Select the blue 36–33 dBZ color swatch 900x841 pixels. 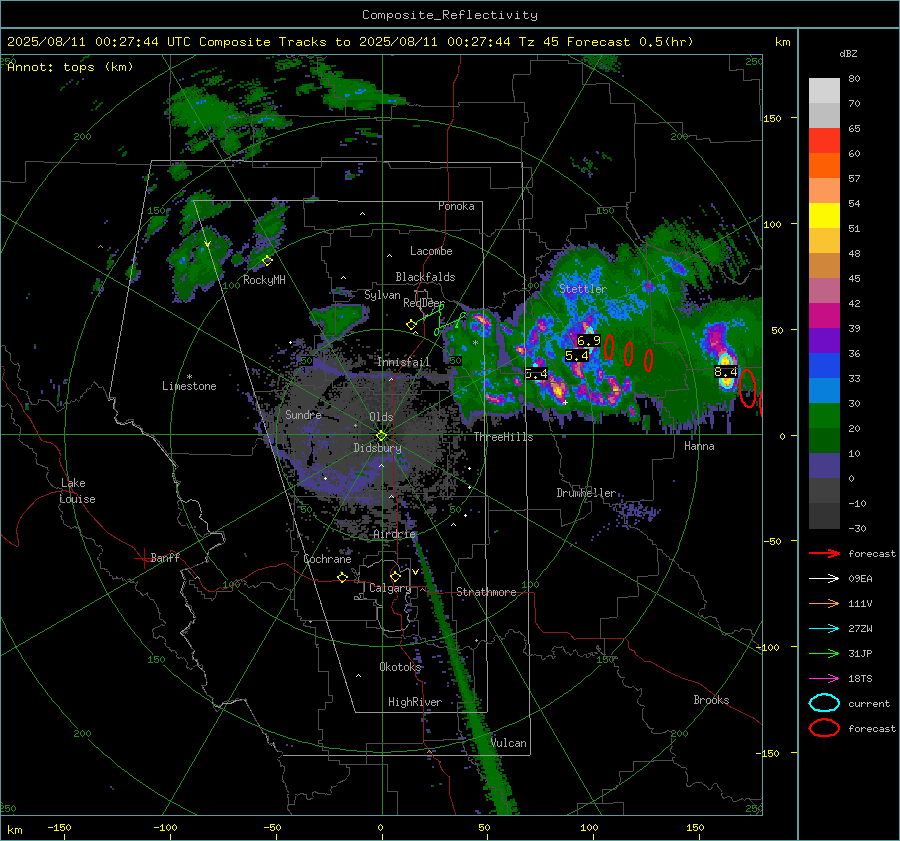pos(824,366)
